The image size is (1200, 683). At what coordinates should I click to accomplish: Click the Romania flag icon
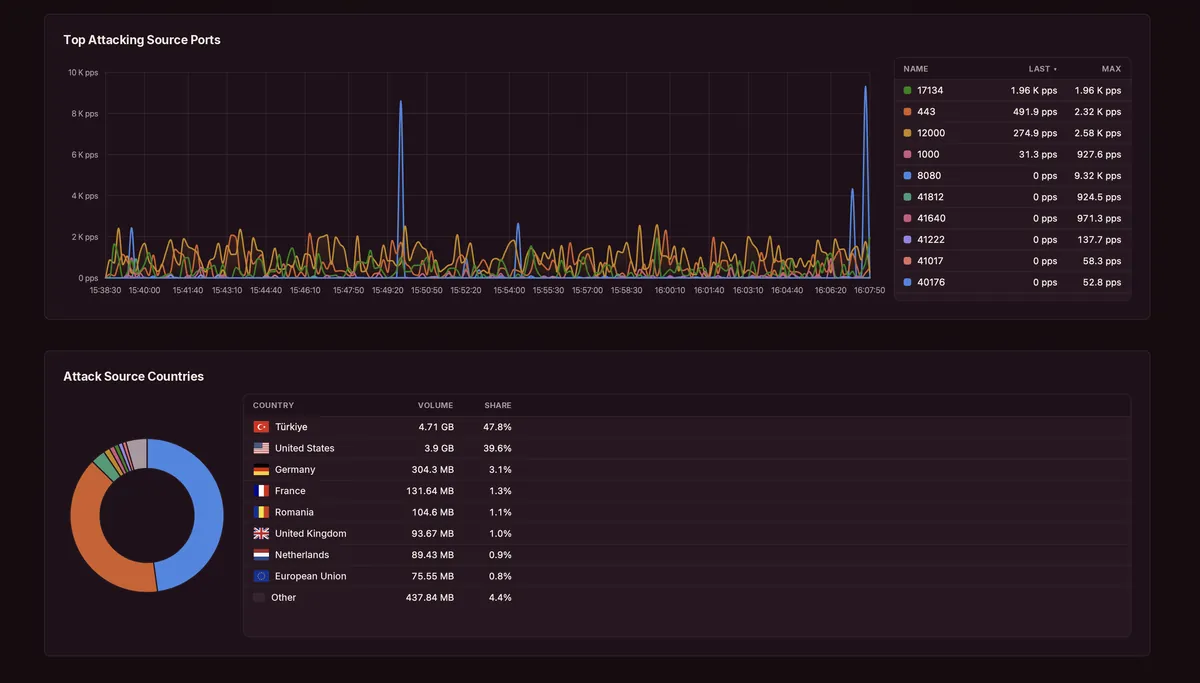261,512
